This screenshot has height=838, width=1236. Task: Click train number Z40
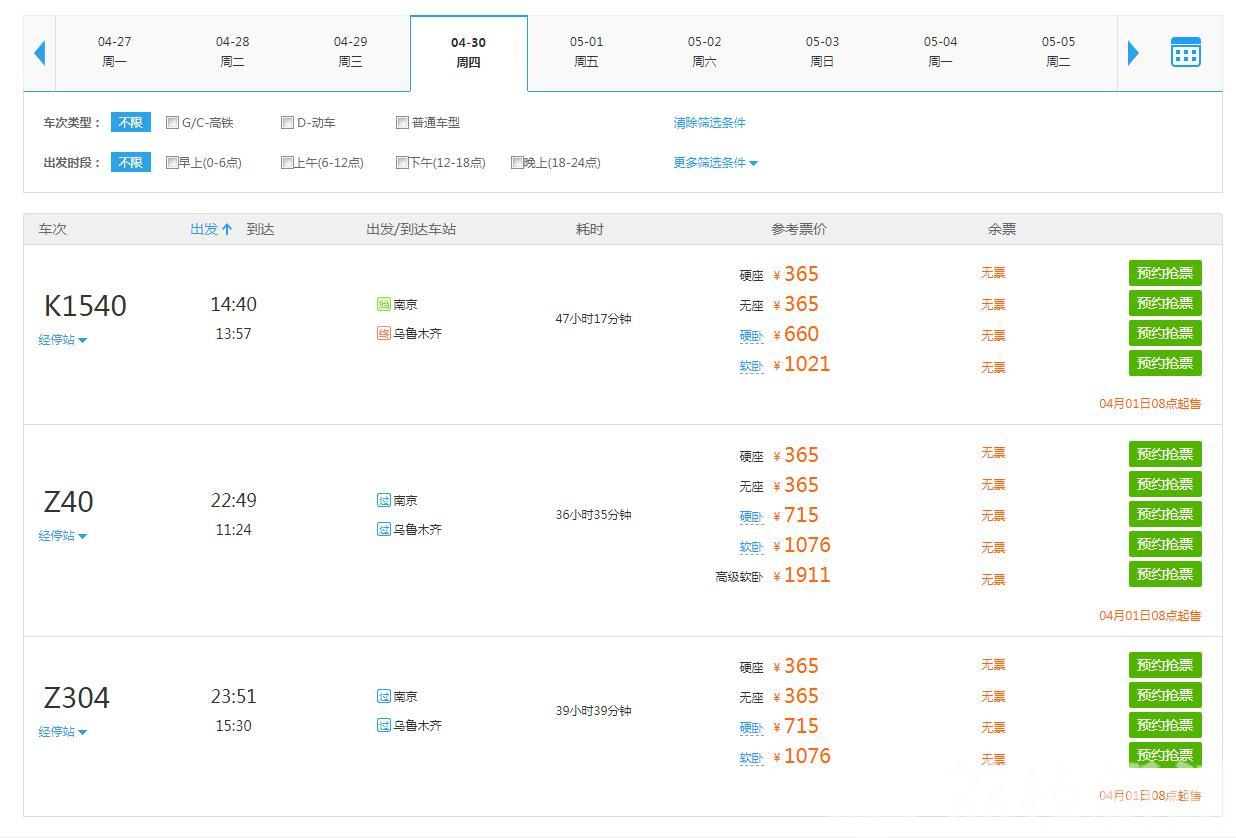tap(69, 501)
